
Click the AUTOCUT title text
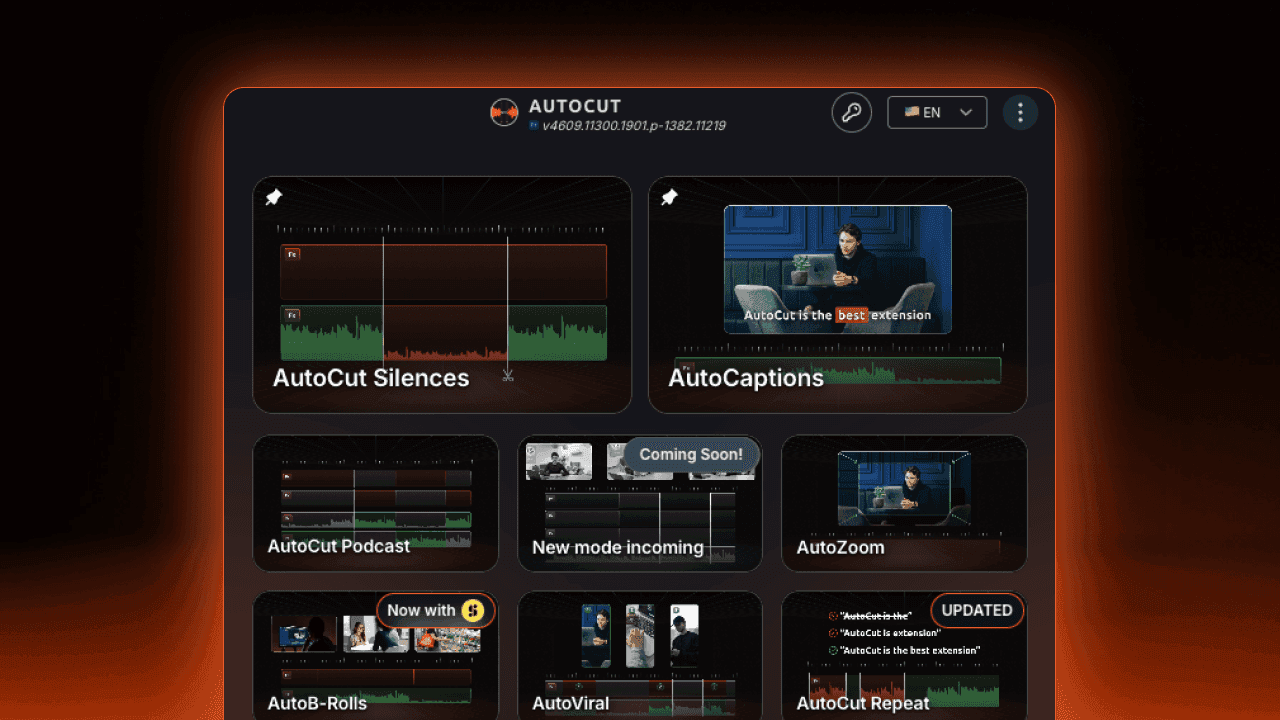point(575,106)
